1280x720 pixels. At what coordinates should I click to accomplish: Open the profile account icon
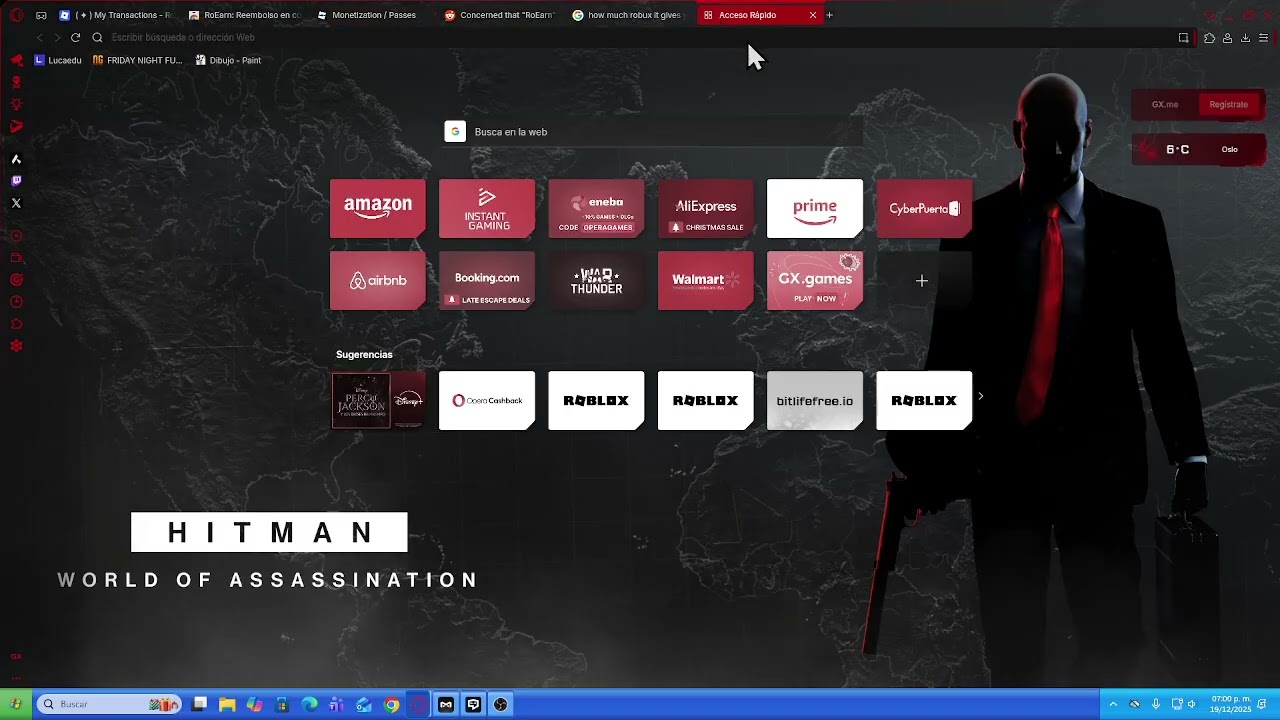click(1227, 38)
